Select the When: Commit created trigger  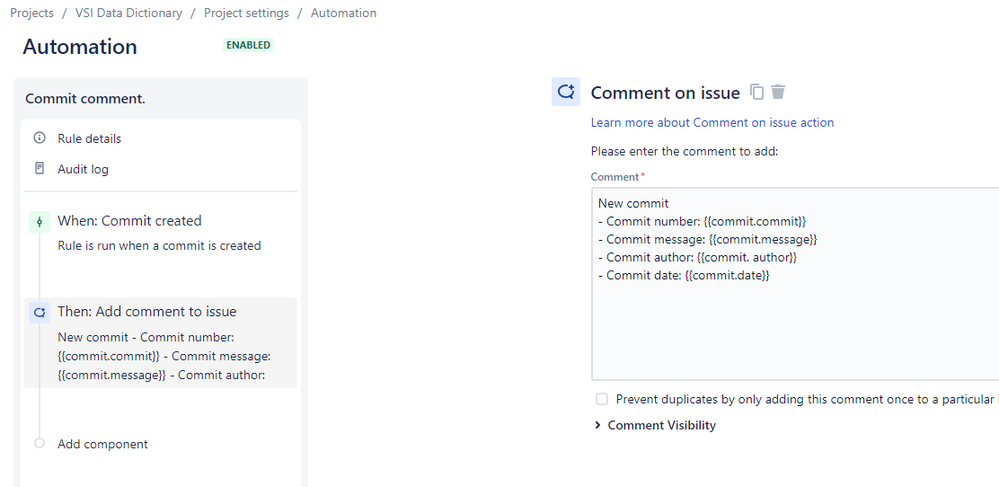161,233
